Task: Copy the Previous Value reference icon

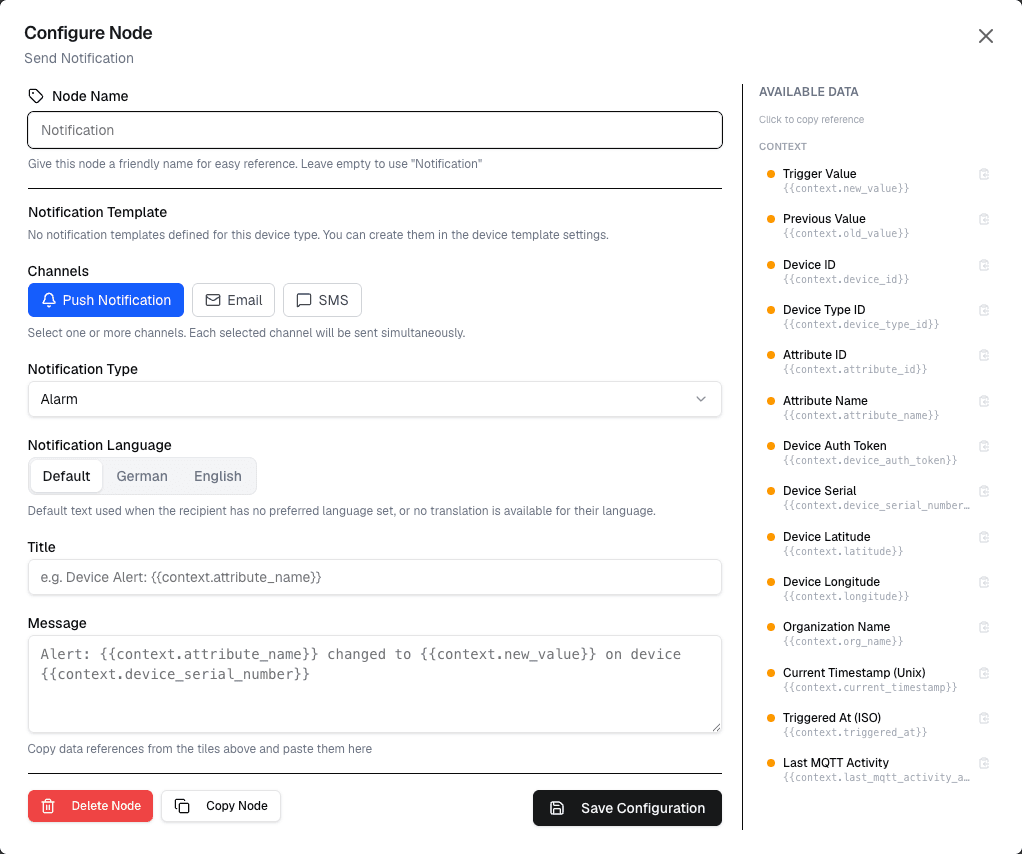Action: point(984,219)
